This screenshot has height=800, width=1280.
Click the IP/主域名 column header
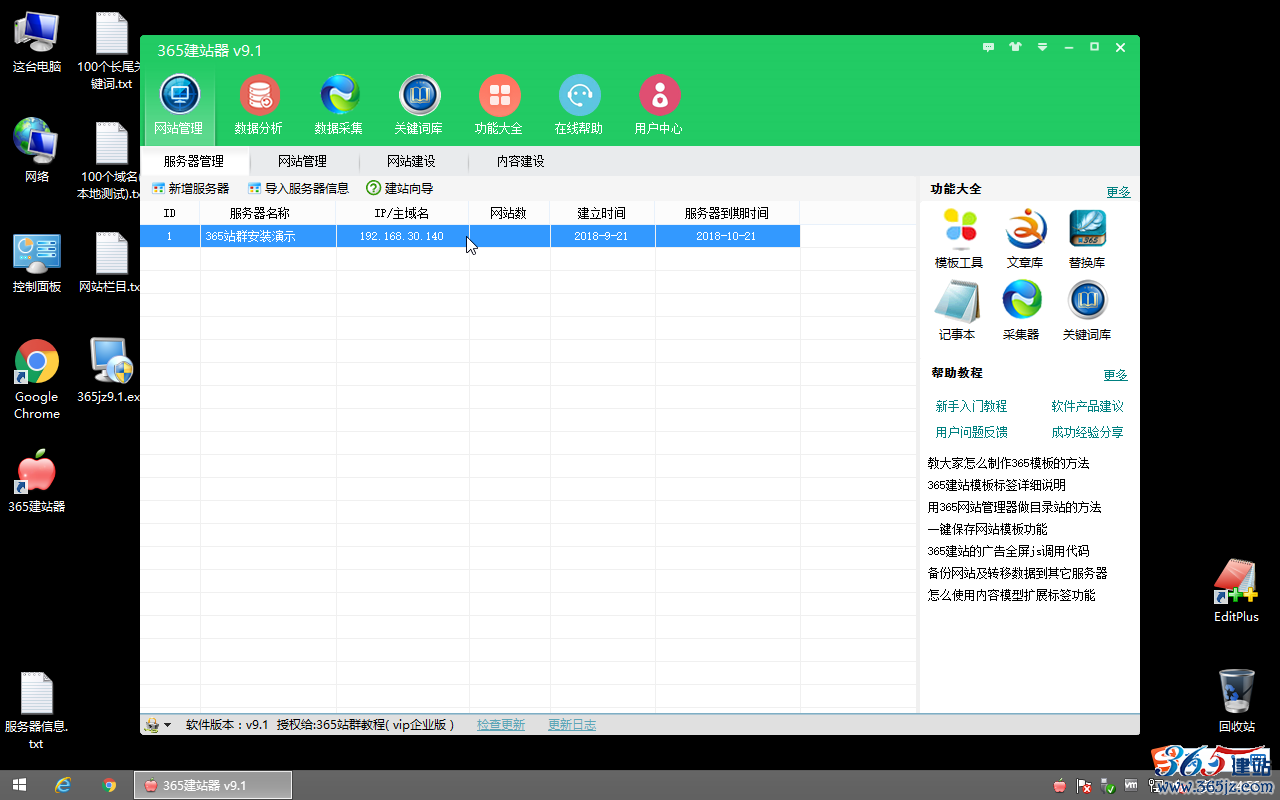pos(402,213)
